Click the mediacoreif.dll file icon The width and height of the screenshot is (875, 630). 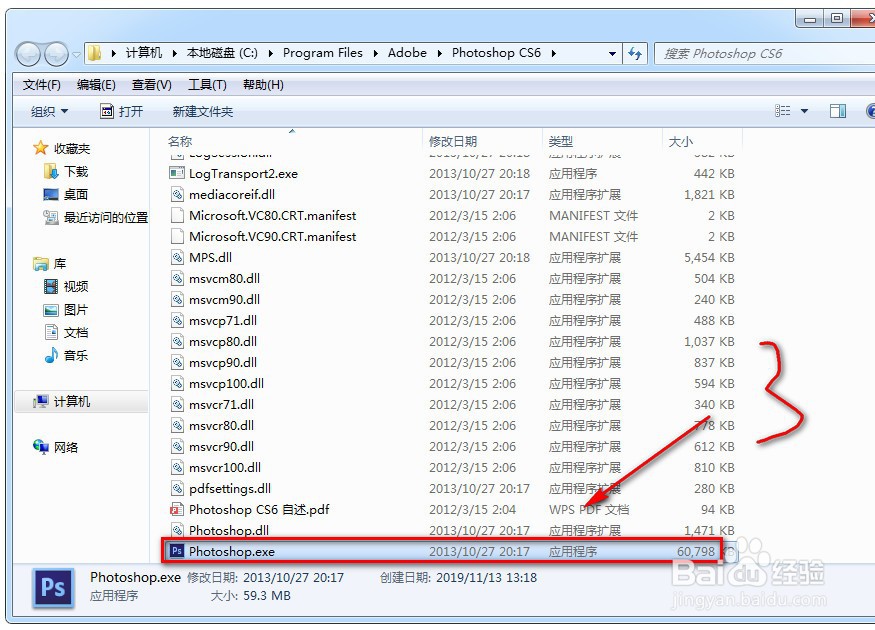click(177, 194)
